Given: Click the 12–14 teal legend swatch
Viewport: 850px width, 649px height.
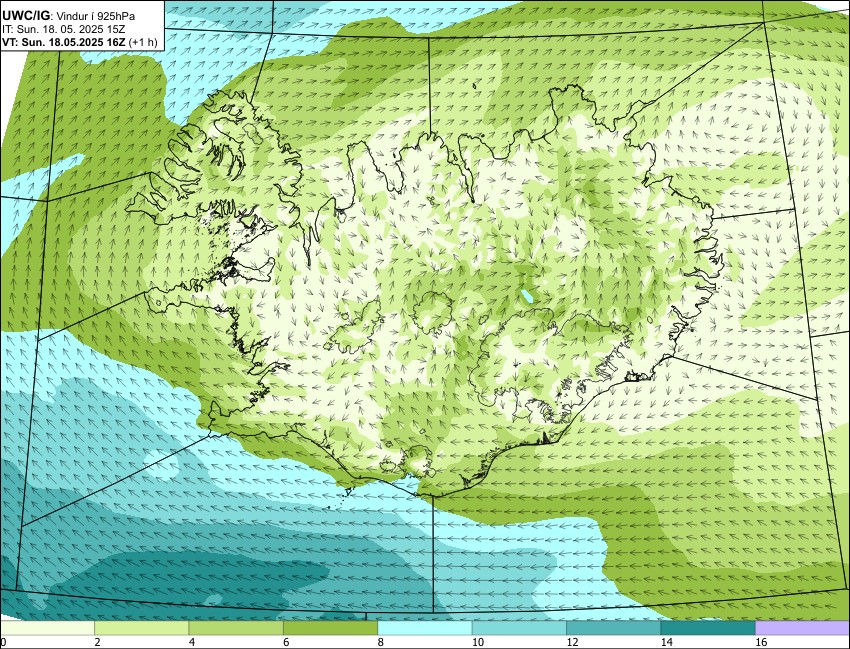Looking at the screenshot, I should point(614,628).
